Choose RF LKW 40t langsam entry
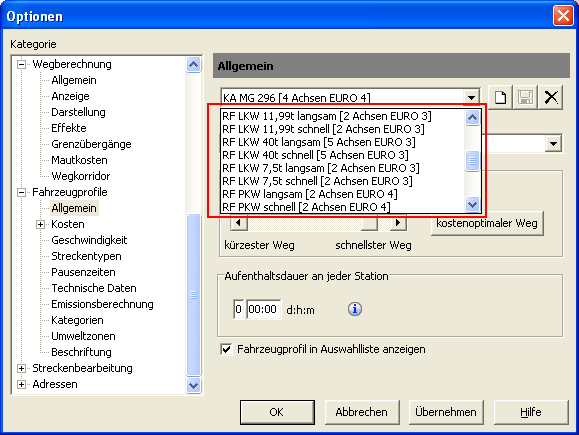 coord(343,142)
